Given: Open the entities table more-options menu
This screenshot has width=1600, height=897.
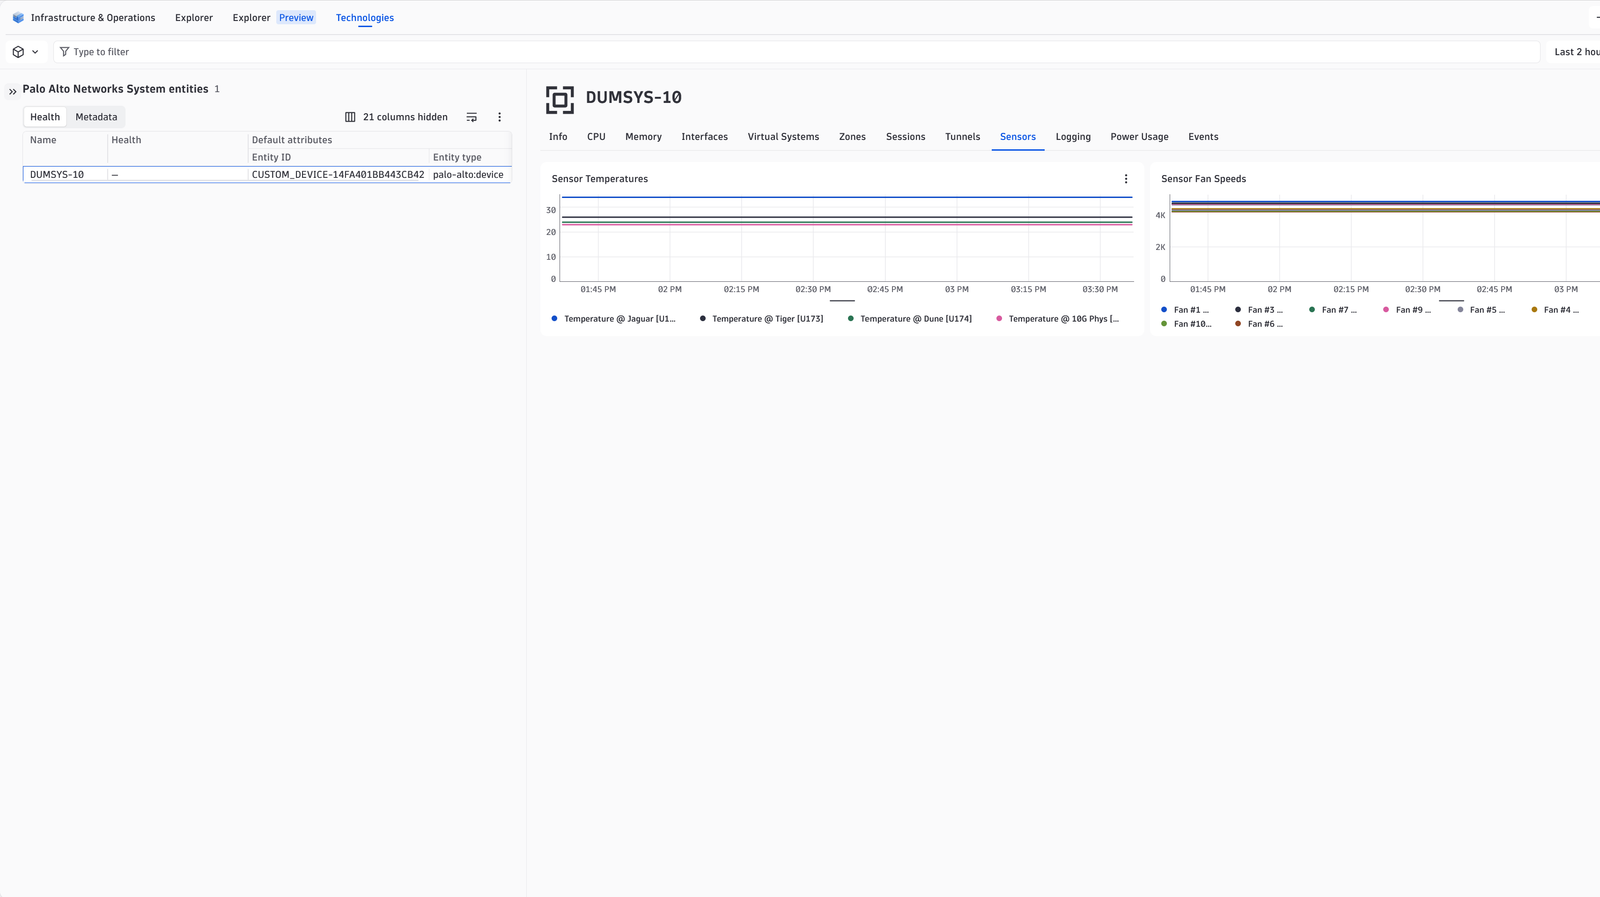Looking at the screenshot, I should 500,117.
